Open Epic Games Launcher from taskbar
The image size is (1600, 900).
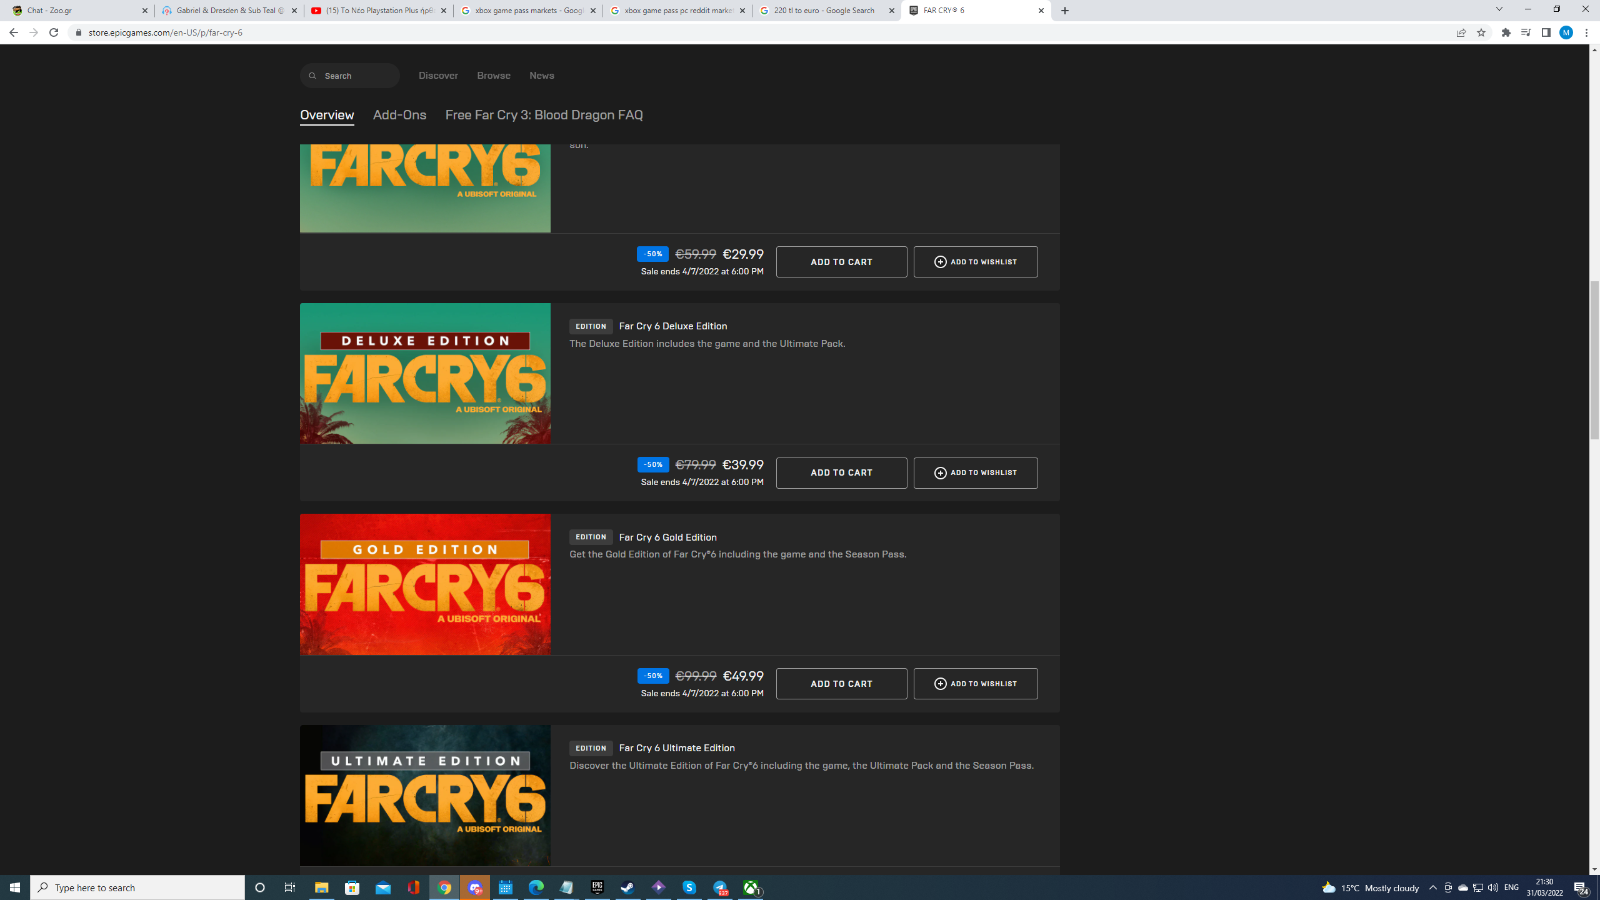tap(597, 887)
